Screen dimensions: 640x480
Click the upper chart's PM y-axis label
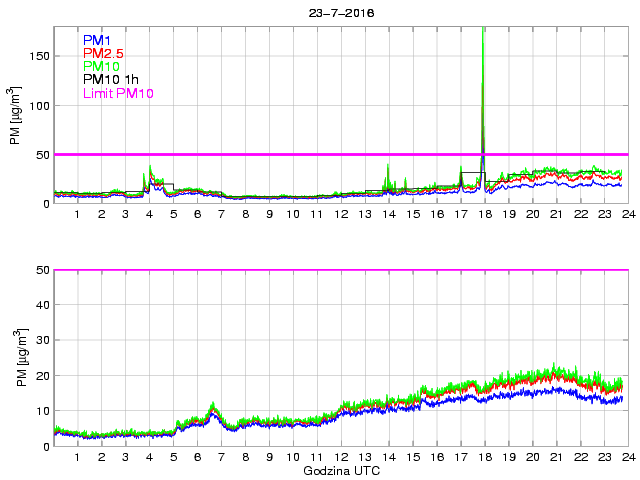click(15, 116)
